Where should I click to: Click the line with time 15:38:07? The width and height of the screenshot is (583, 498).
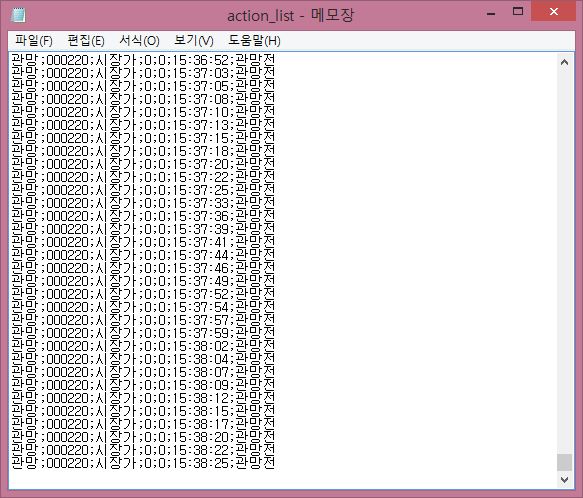click(143, 373)
